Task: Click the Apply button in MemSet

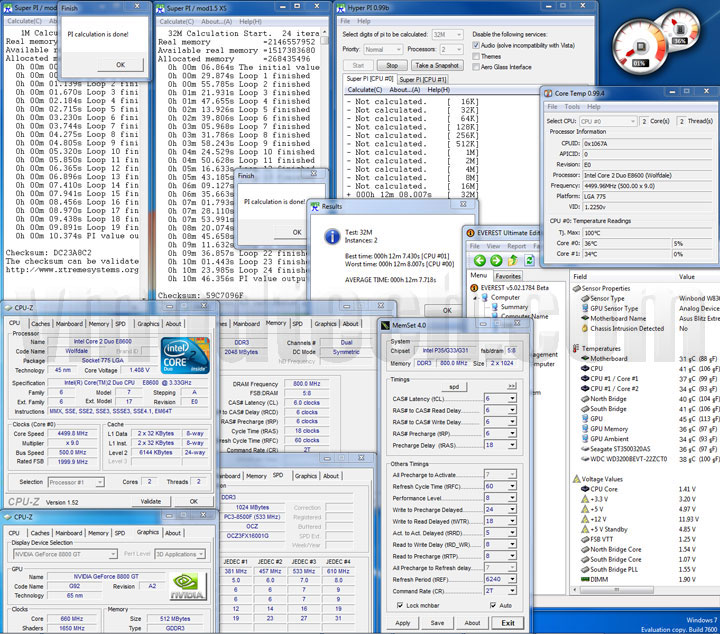Action: click(x=403, y=623)
